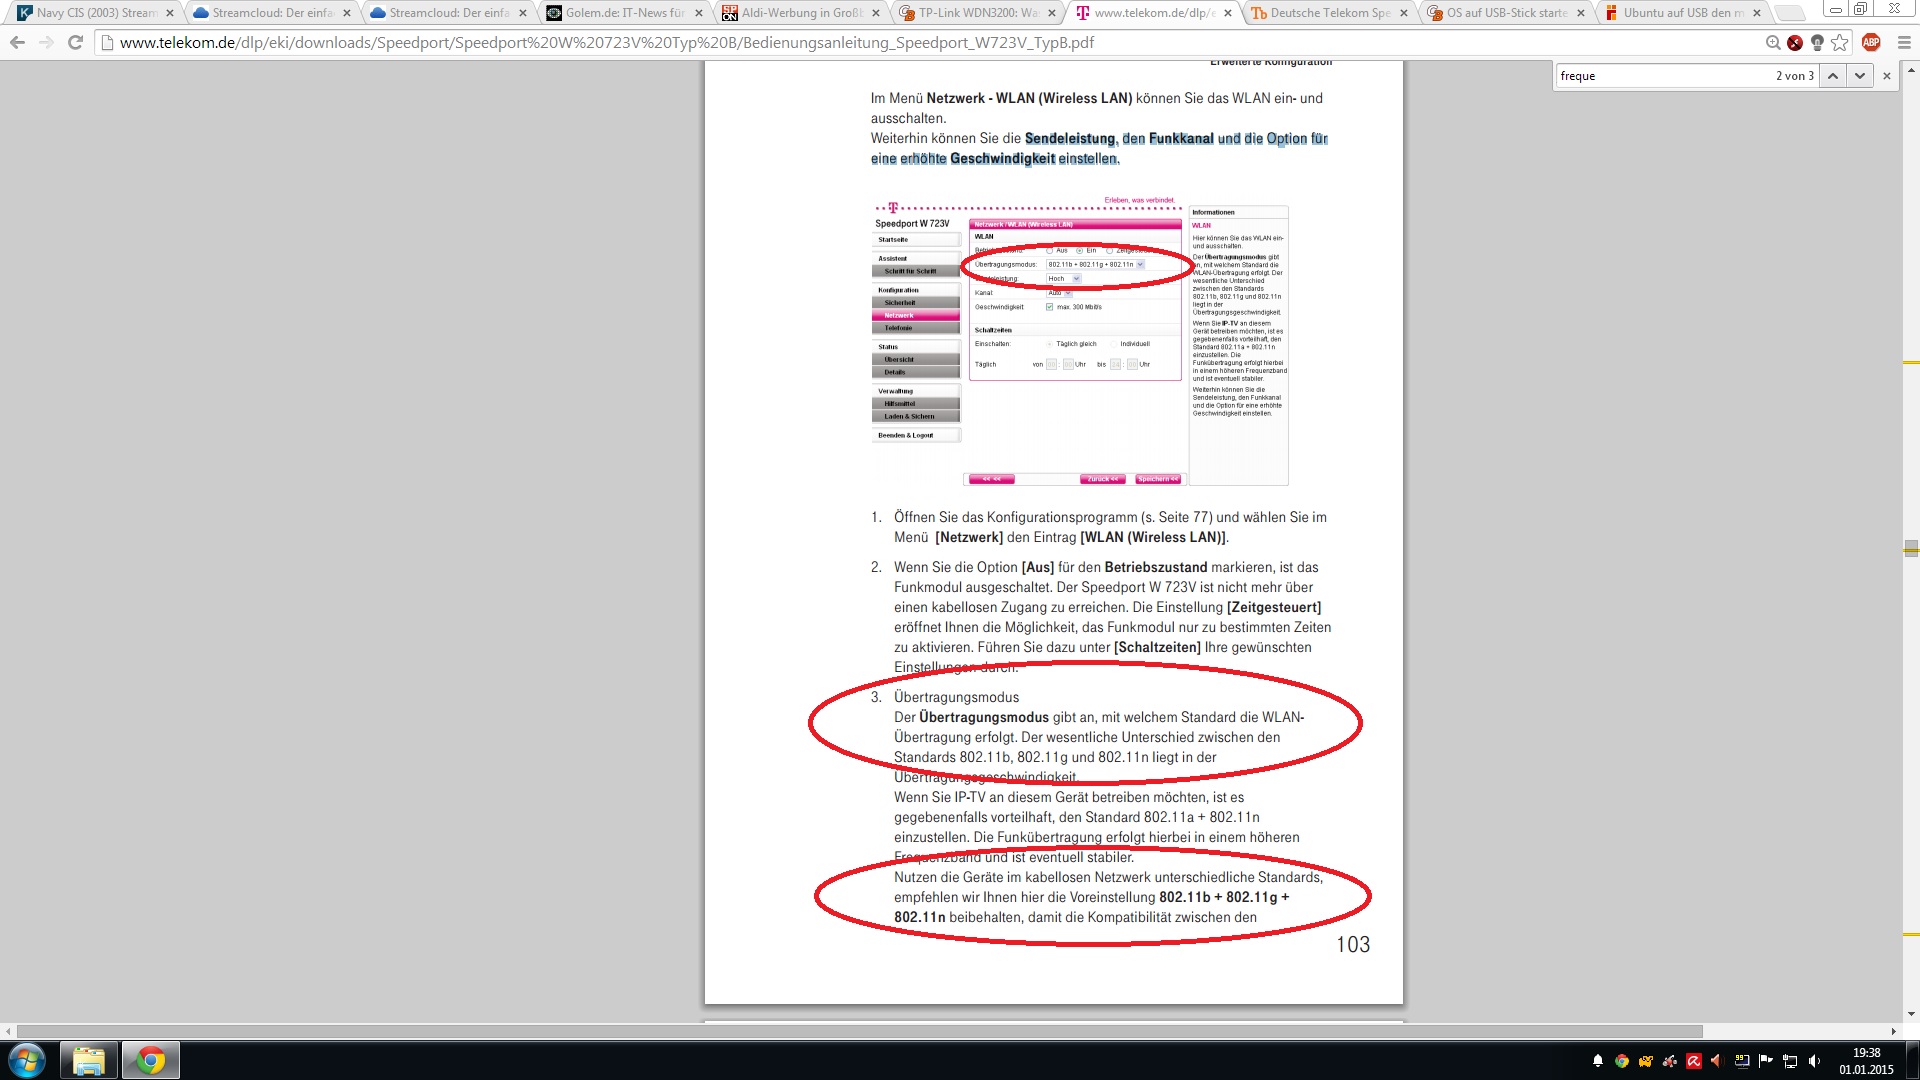The image size is (1920, 1080).
Task: Close the find-in-page bar
Action: coord(1887,76)
